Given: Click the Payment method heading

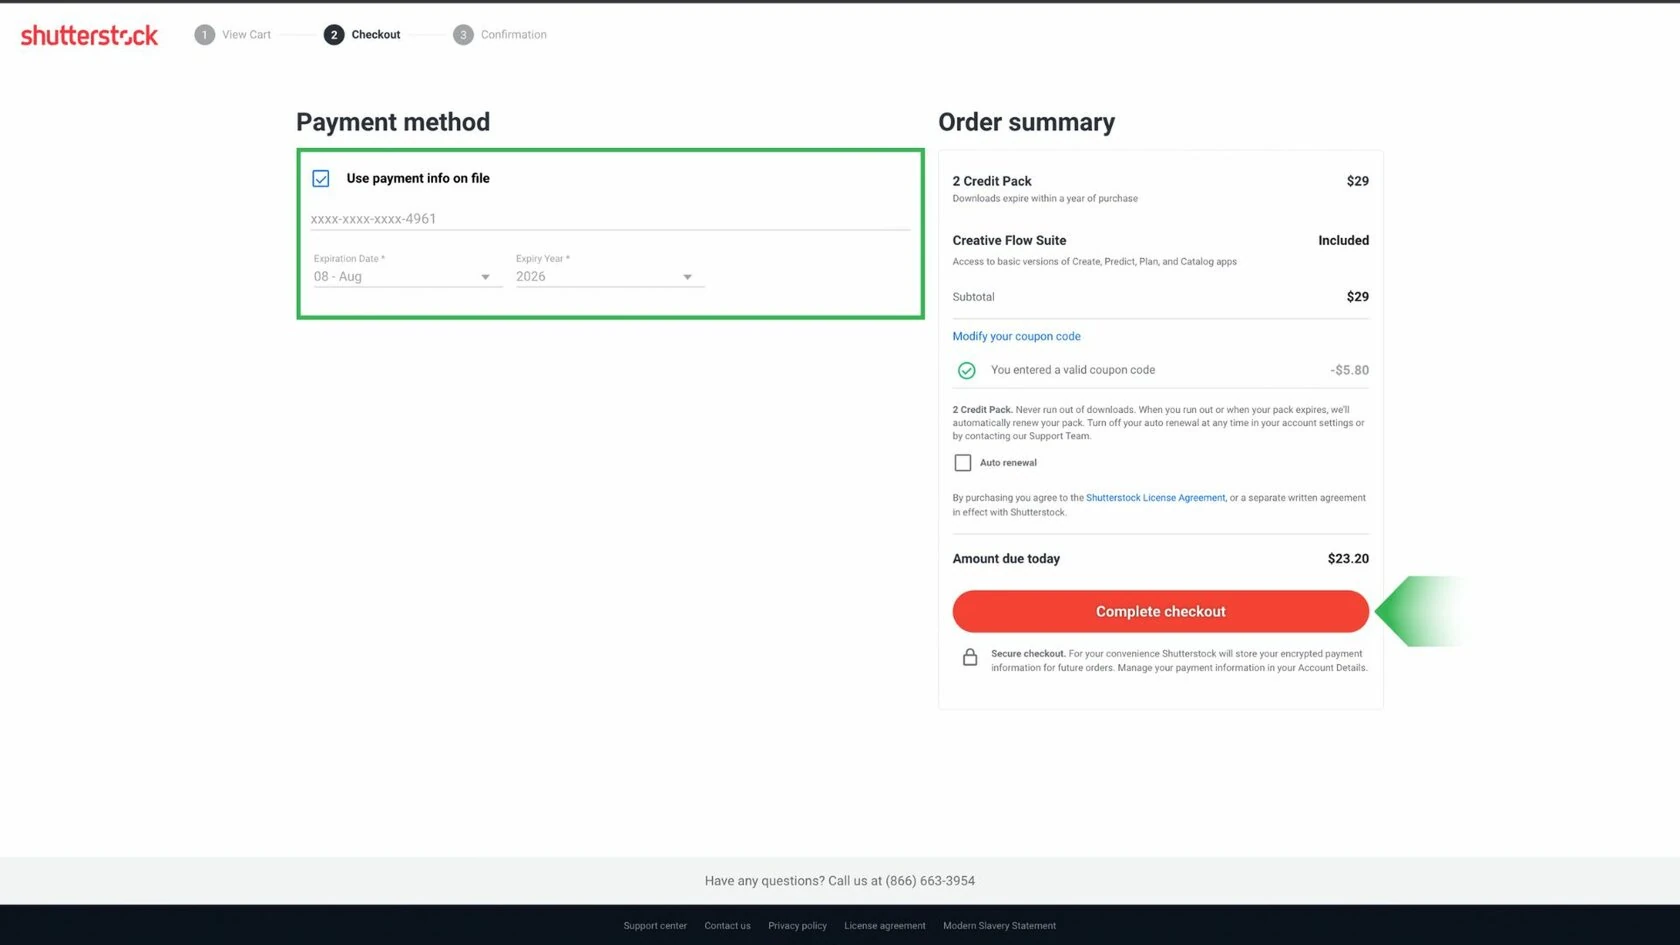Looking at the screenshot, I should [x=393, y=122].
